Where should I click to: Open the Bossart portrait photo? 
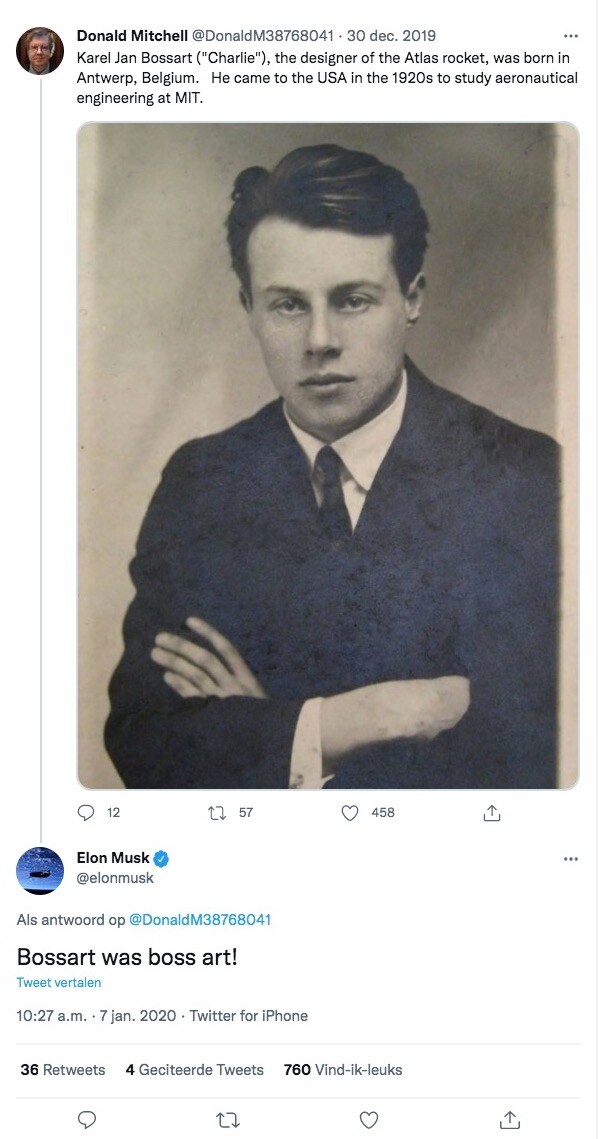pos(328,455)
